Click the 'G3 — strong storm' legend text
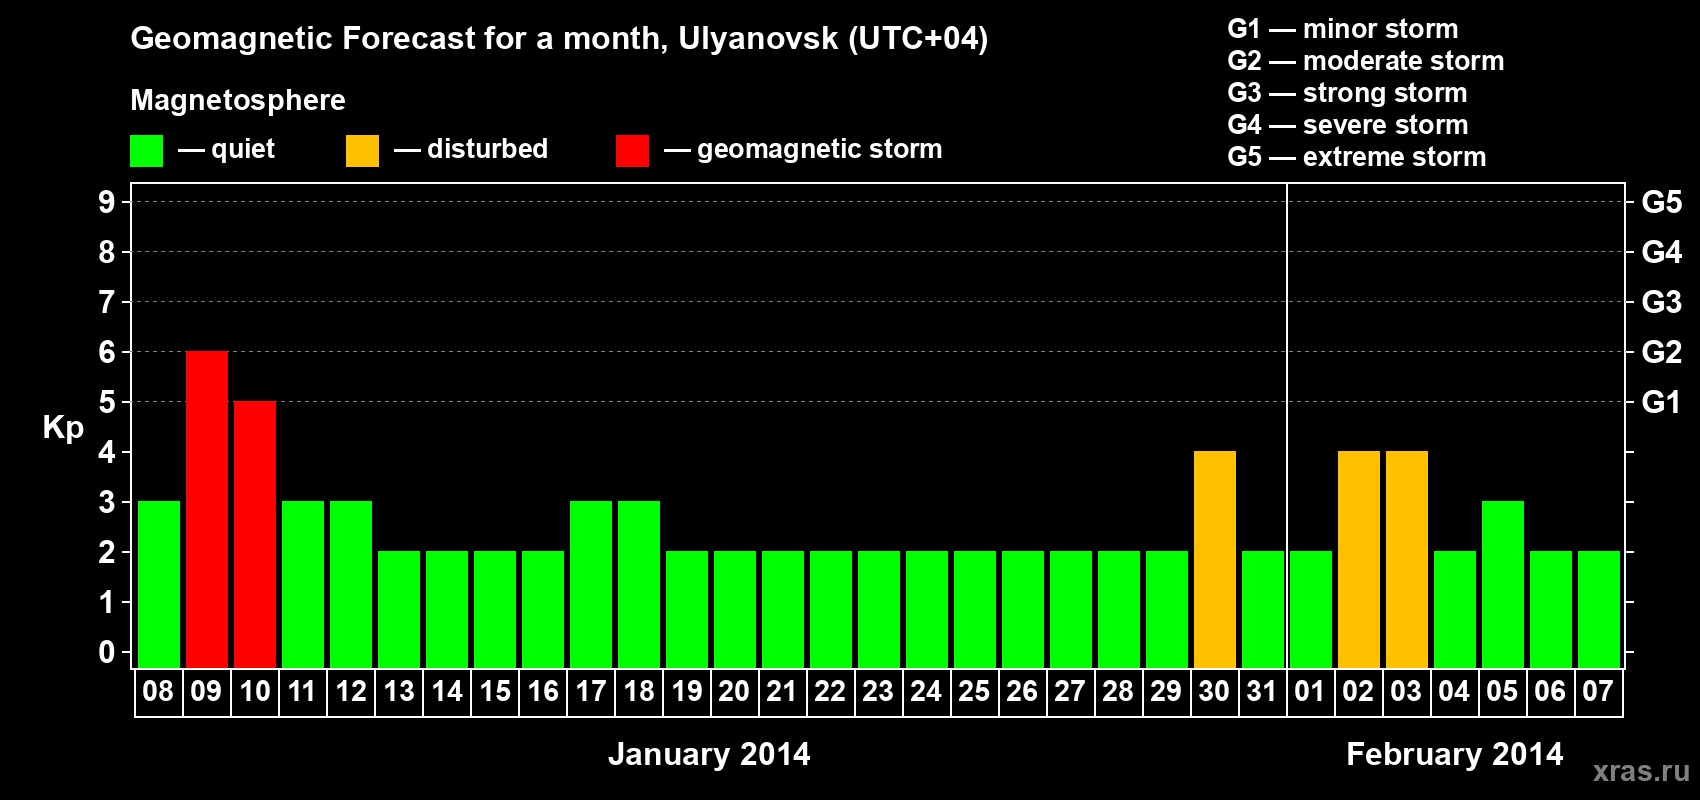The image size is (1700, 800). (1348, 93)
